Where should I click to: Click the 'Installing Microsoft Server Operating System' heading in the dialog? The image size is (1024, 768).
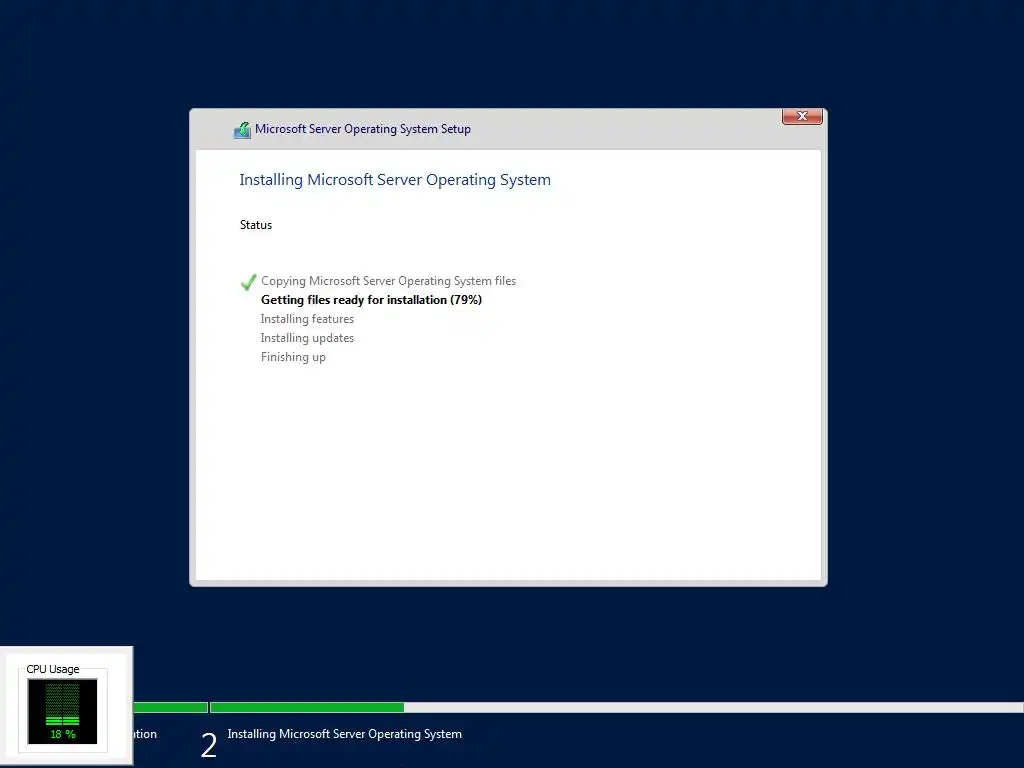point(395,180)
